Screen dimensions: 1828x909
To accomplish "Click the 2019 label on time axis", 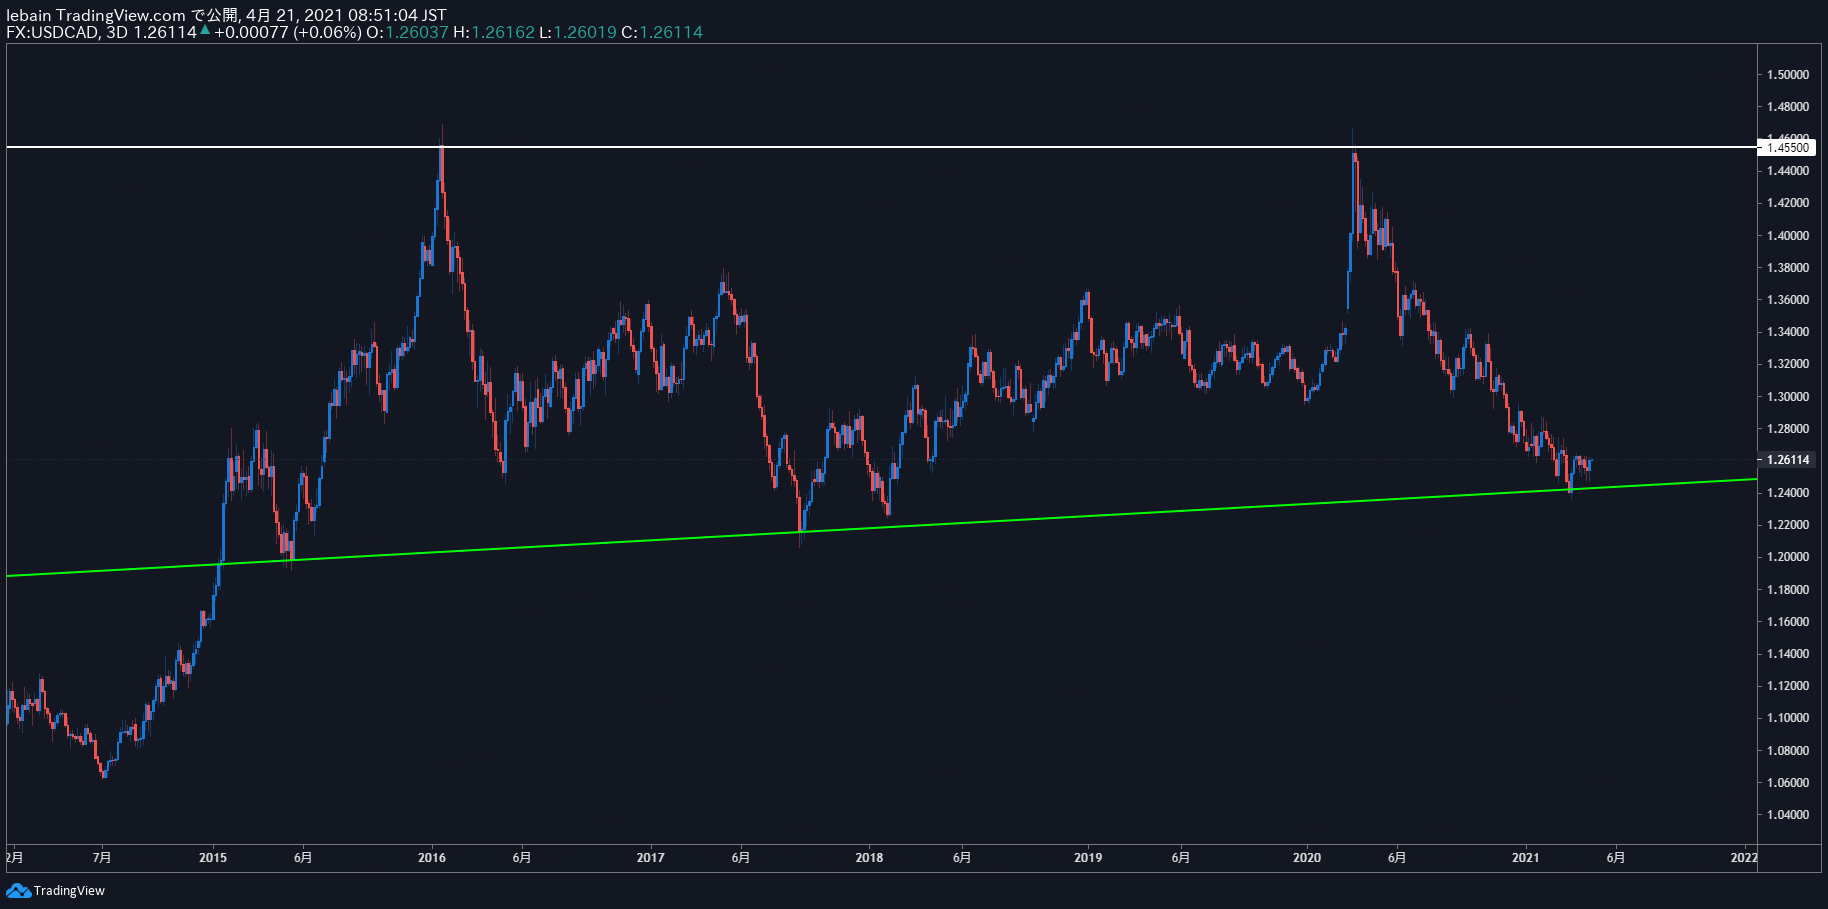I will click(1088, 857).
